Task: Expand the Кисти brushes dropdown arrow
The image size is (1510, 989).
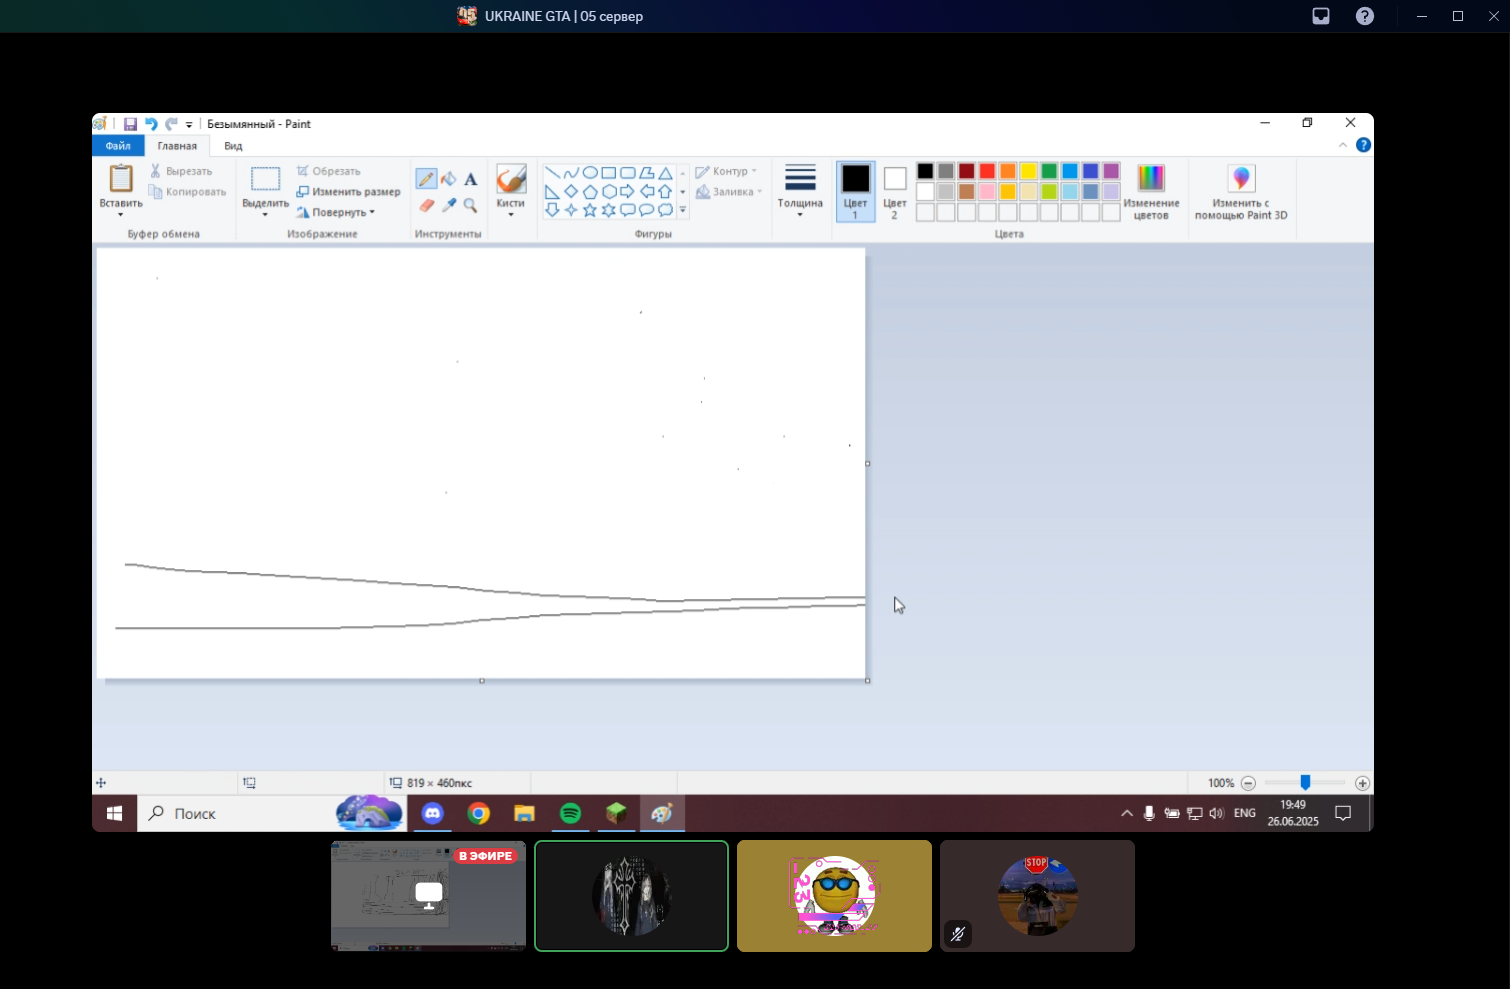Action: [511, 215]
